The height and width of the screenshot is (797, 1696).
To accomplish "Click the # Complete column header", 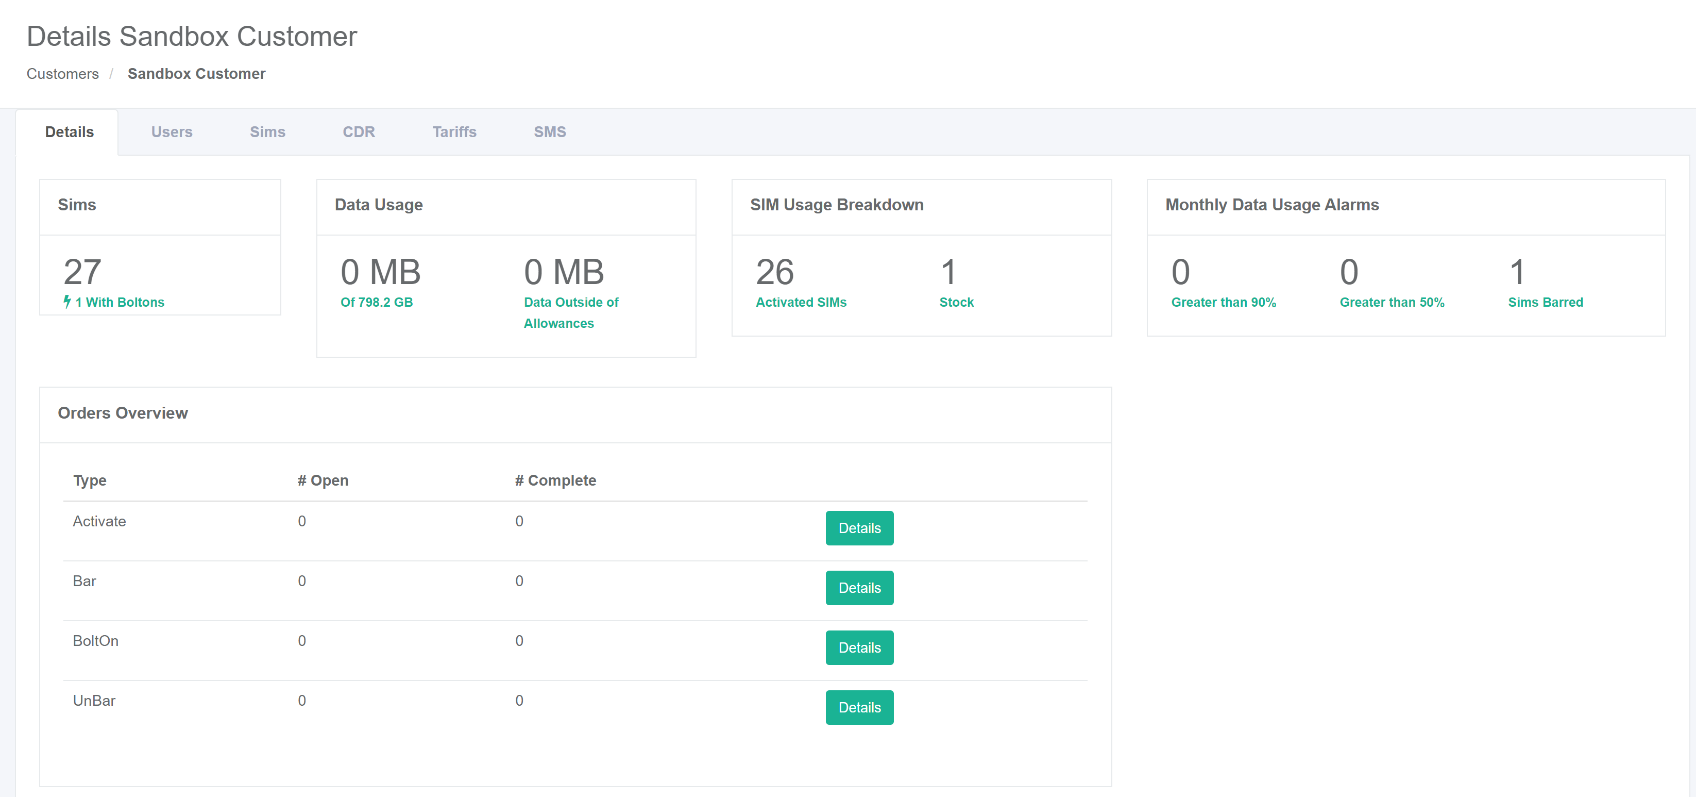I will pyautogui.click(x=556, y=481).
